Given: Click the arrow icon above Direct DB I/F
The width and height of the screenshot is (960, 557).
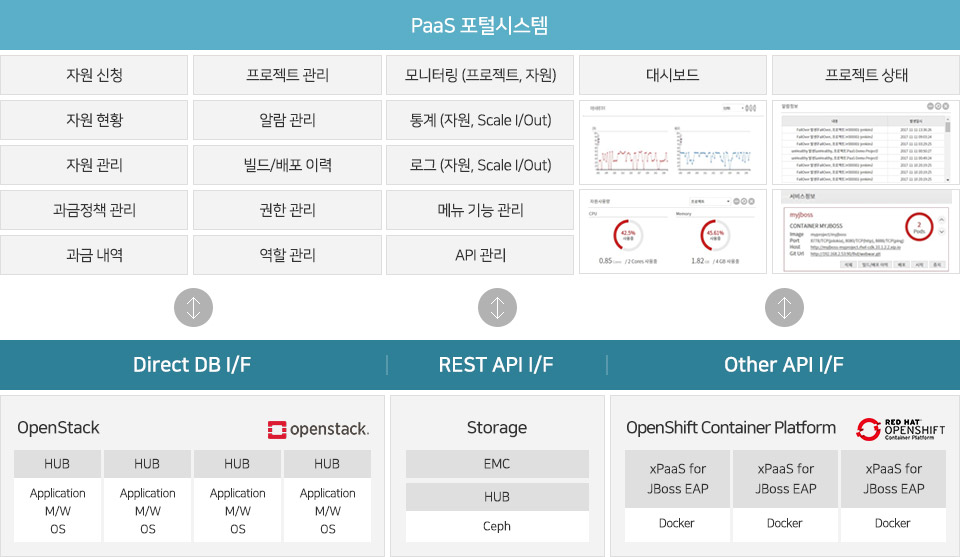Looking at the screenshot, I should coord(193,307).
